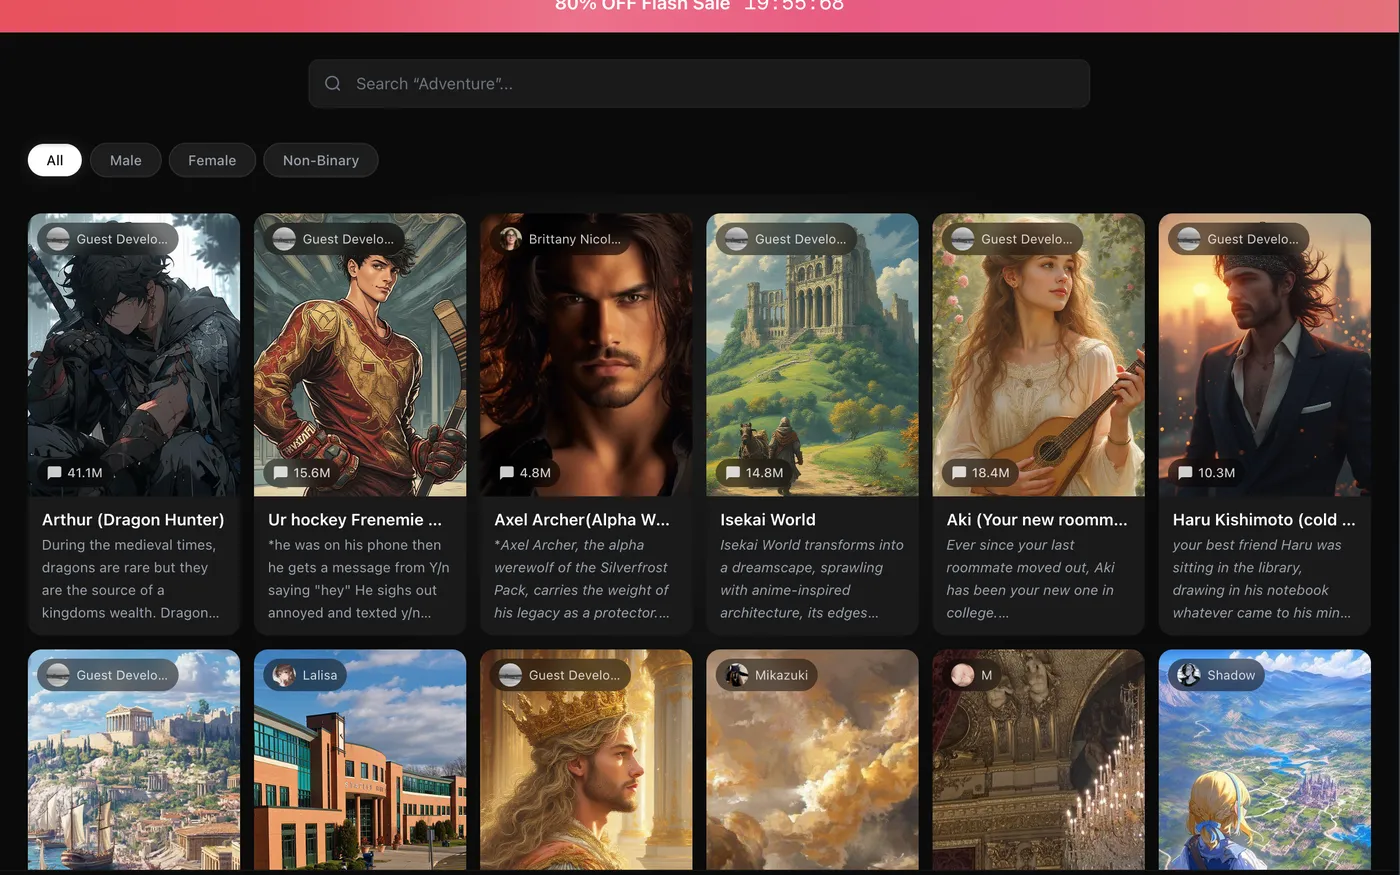Click Arthur description about medieval dragons
The height and width of the screenshot is (875, 1400).
click(x=131, y=579)
